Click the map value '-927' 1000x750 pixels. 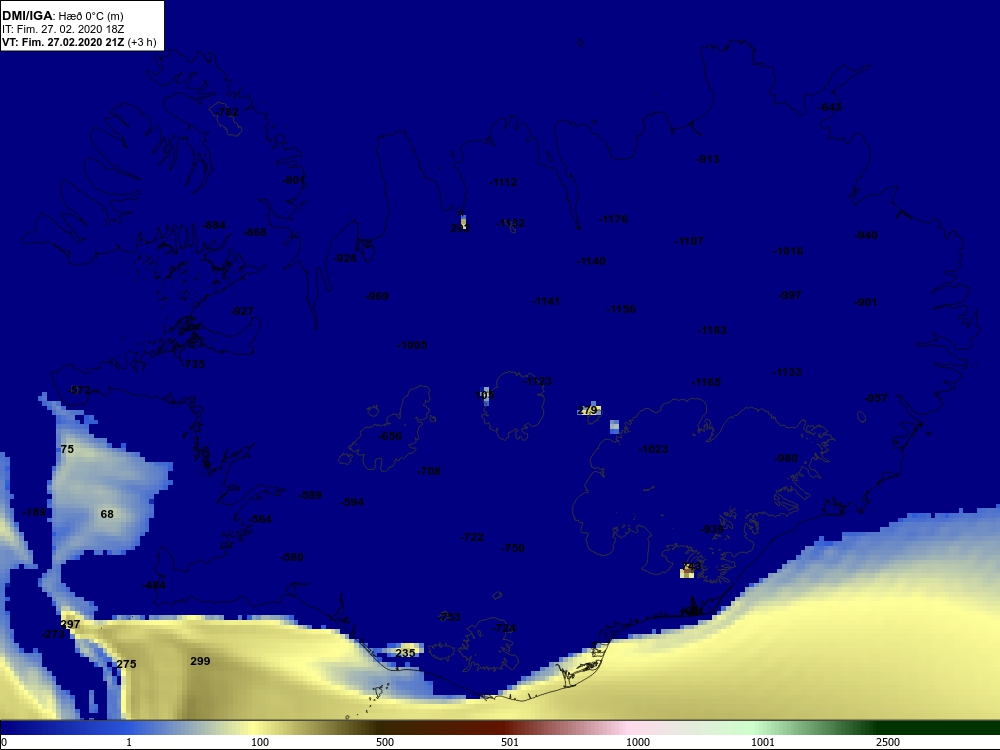point(242,311)
